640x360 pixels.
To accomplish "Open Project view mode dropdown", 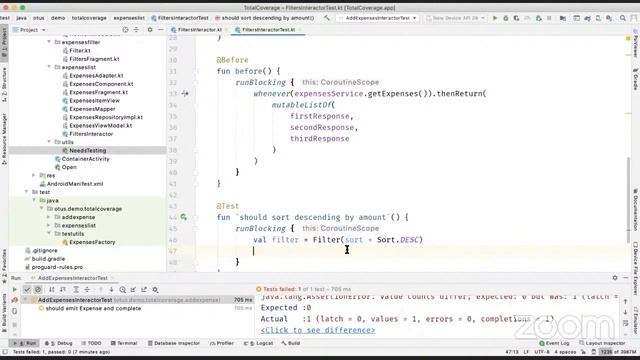I will coord(29,30).
